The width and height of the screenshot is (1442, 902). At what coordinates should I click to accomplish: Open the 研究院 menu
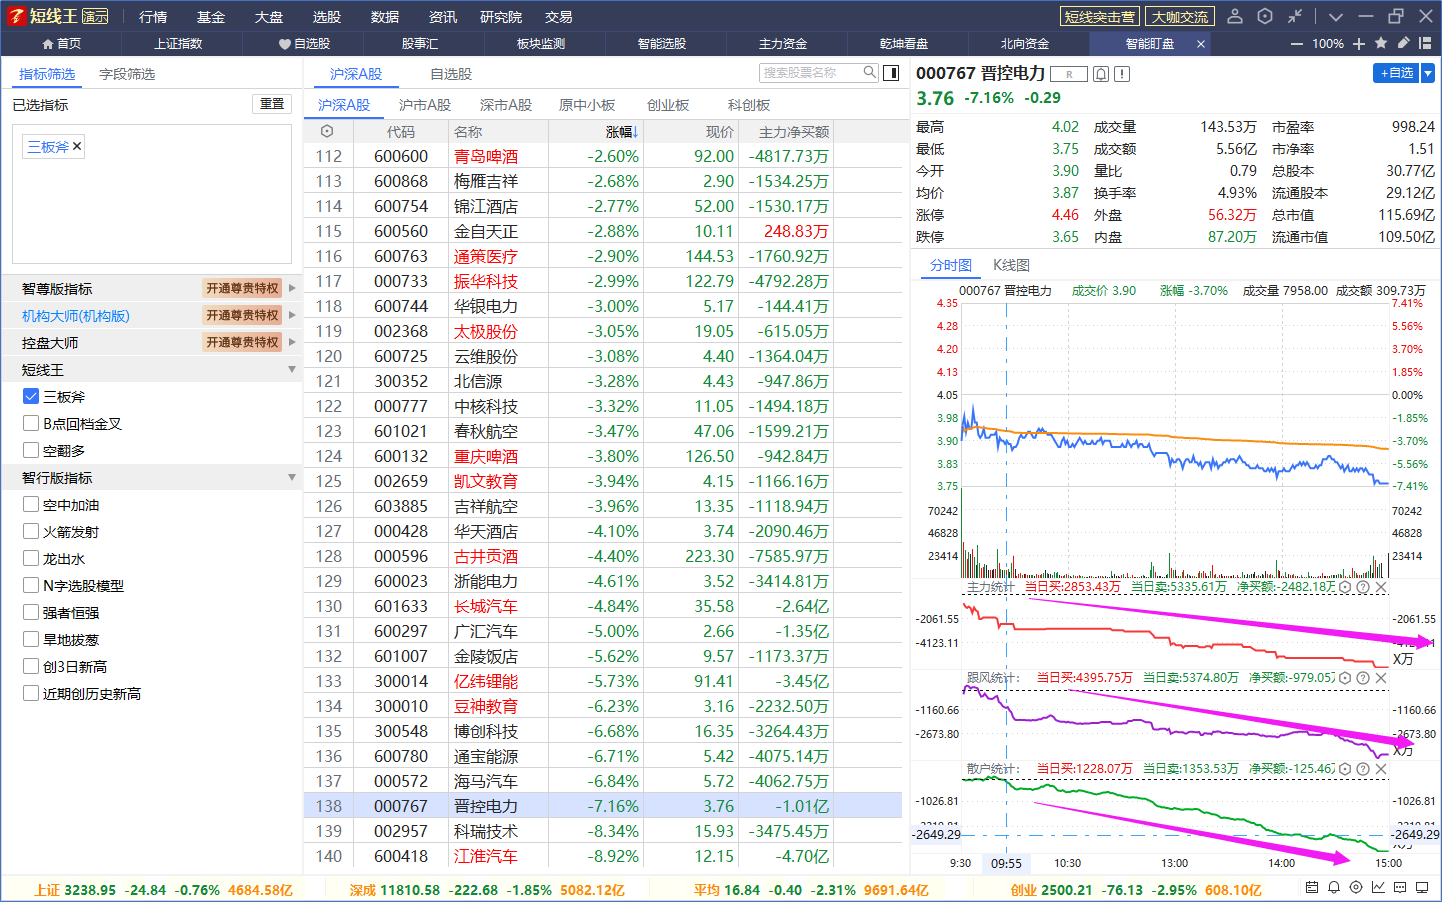(501, 16)
